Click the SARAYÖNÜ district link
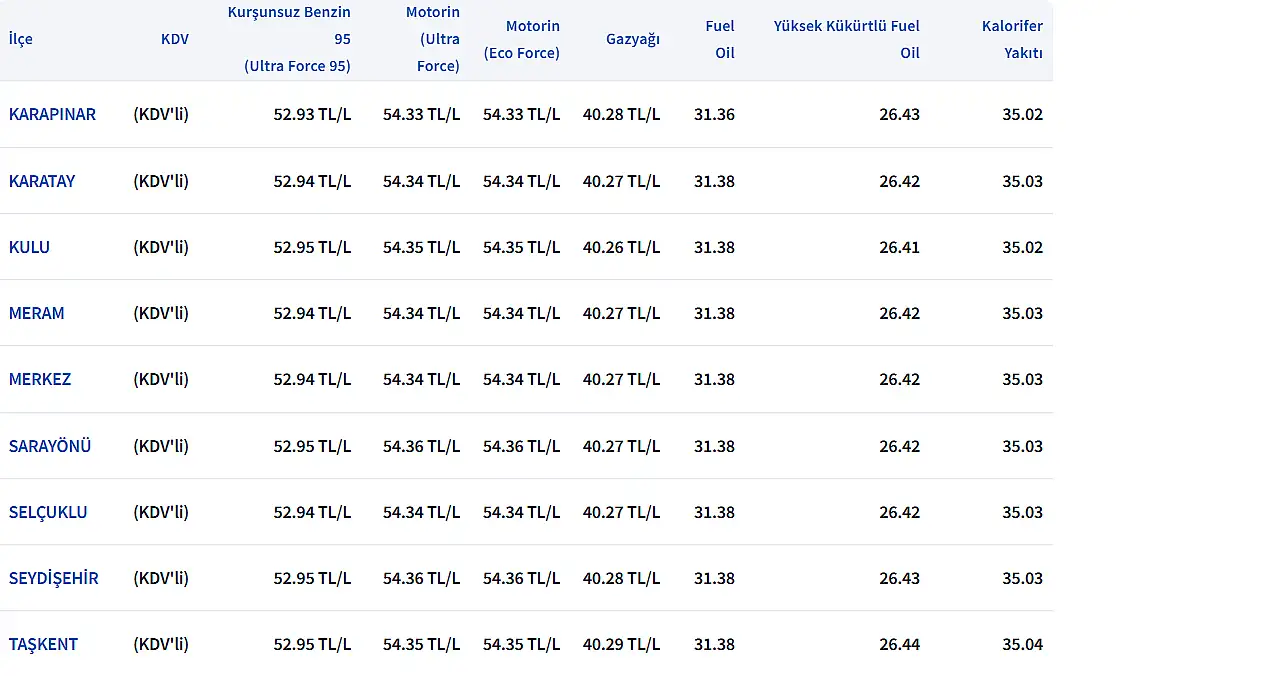 click(x=50, y=446)
